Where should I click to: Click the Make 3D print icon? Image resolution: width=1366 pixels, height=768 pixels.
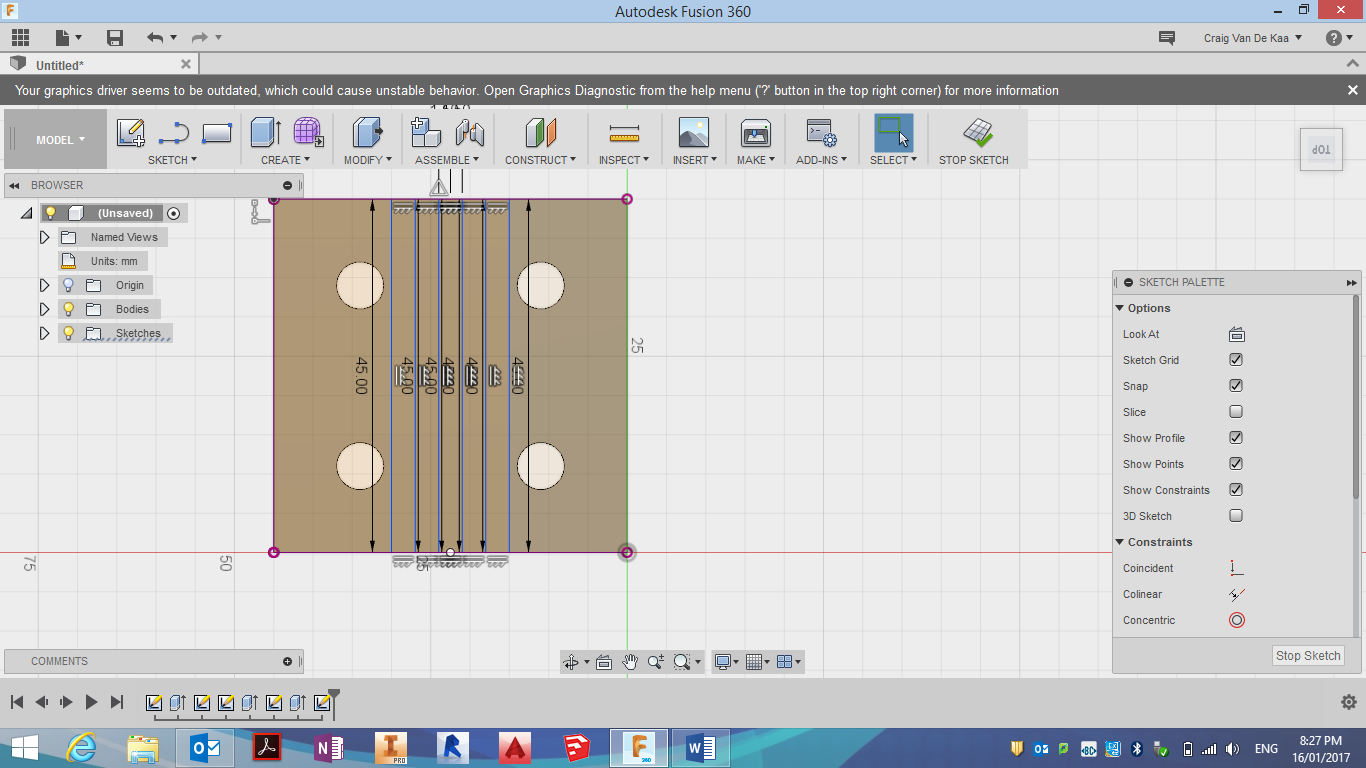(x=755, y=132)
